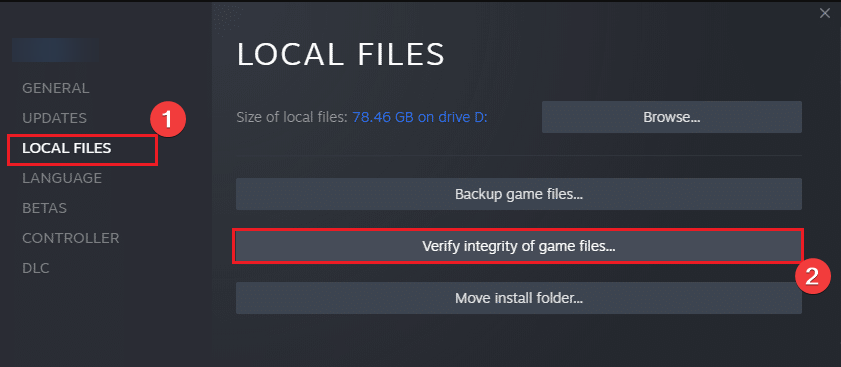Open the Language tab
The image size is (841, 367).
click(62, 178)
